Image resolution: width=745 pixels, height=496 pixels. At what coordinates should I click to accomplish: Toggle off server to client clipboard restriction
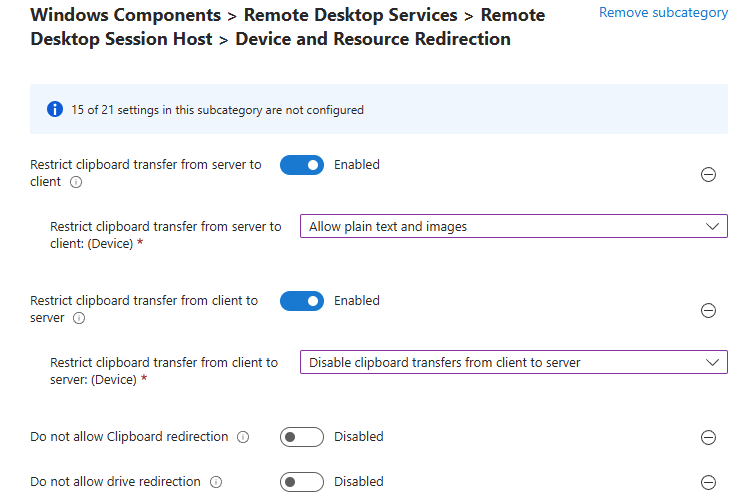302,165
